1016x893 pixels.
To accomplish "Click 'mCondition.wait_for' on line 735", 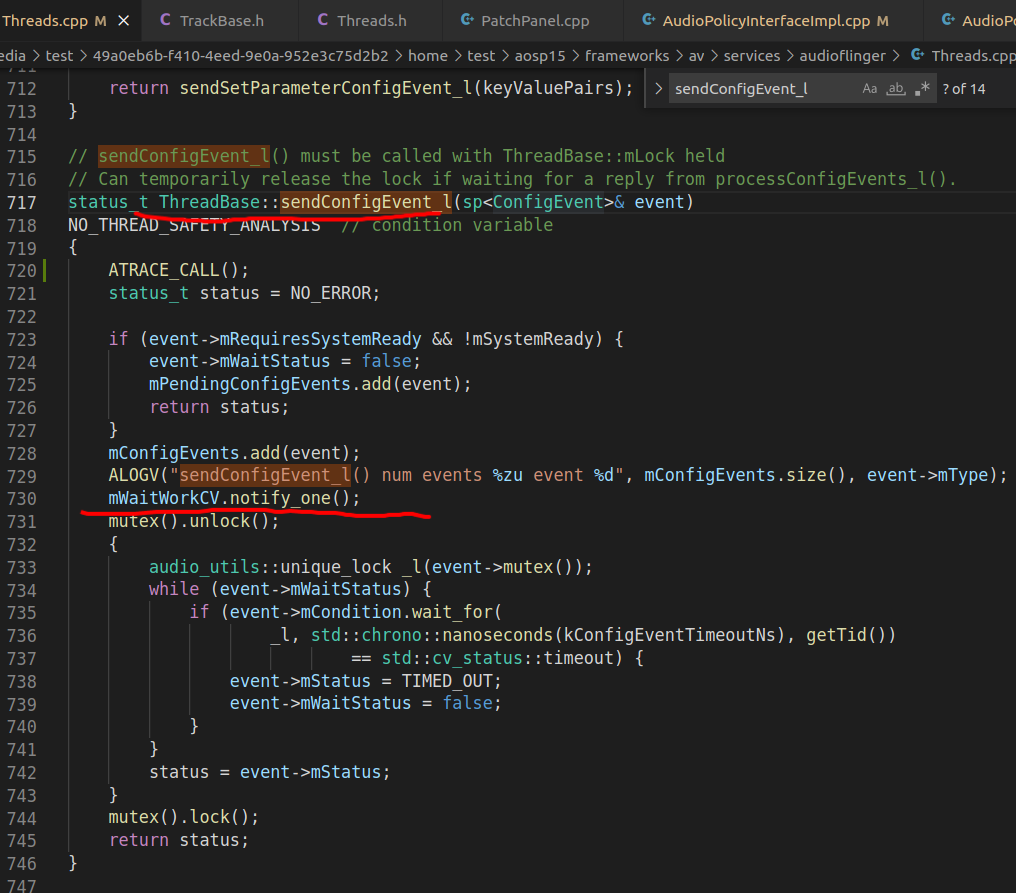I will pos(397,612).
